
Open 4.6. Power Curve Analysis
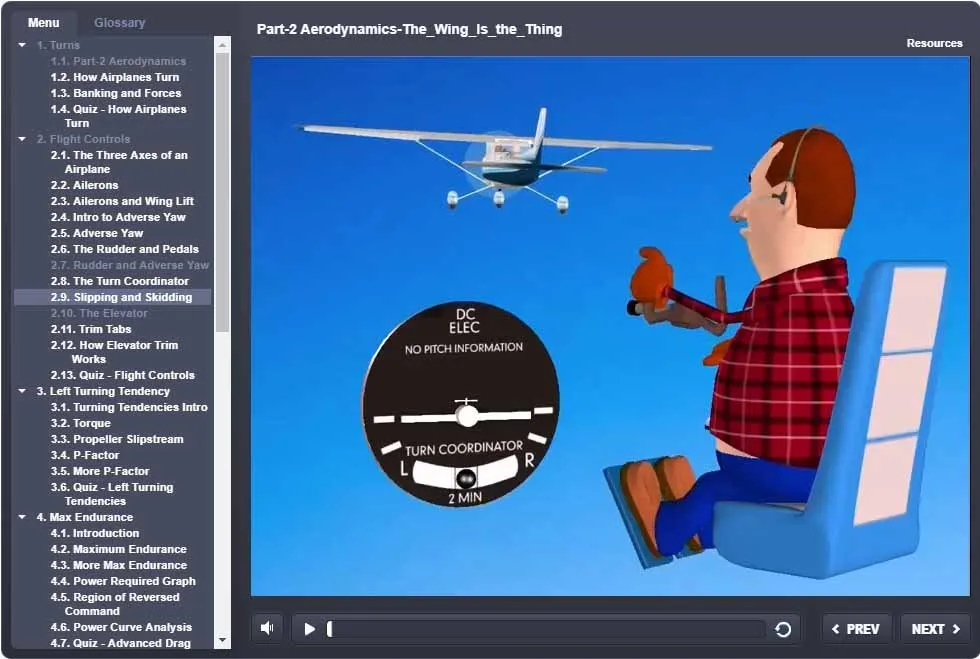tap(121, 627)
